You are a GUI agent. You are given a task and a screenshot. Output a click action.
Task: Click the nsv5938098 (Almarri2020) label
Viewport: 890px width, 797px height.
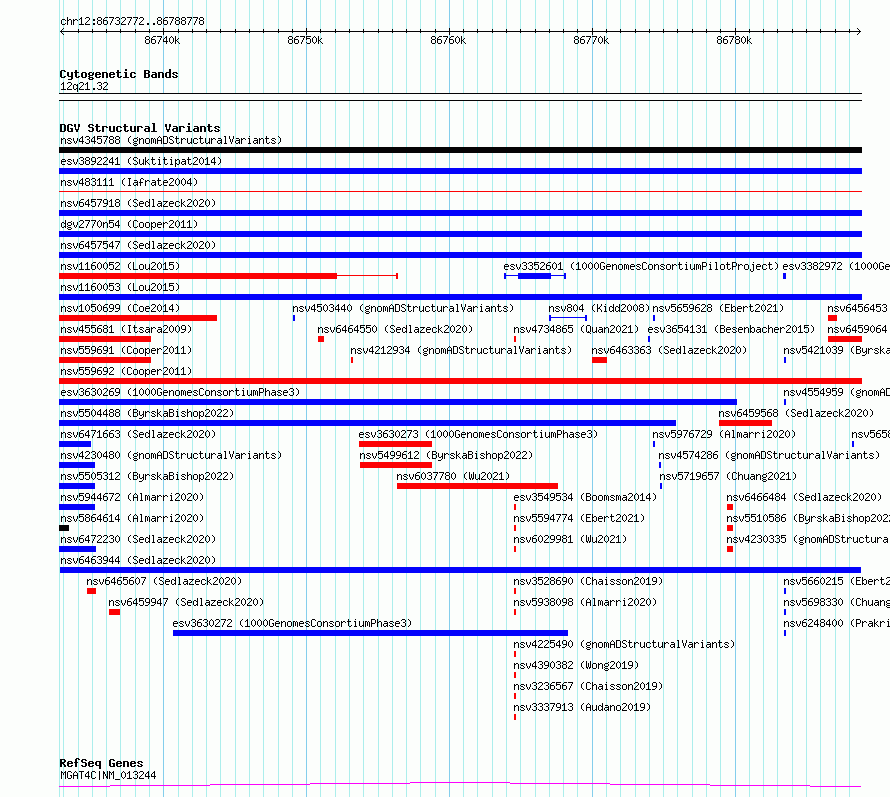click(585, 602)
